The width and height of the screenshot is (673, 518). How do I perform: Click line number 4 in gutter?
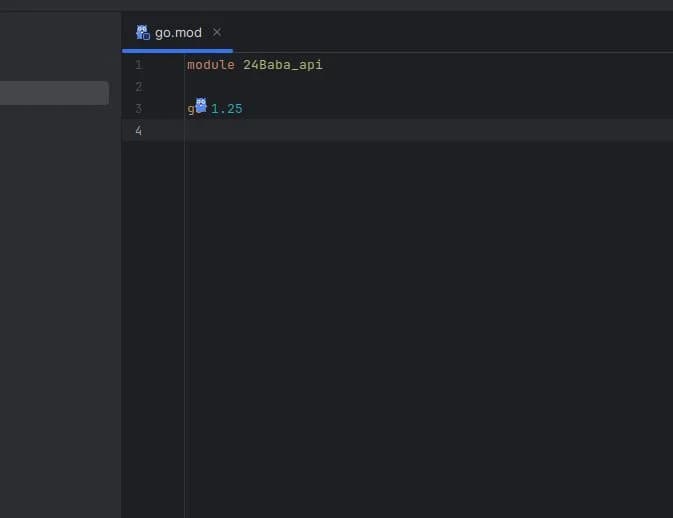tap(139, 130)
